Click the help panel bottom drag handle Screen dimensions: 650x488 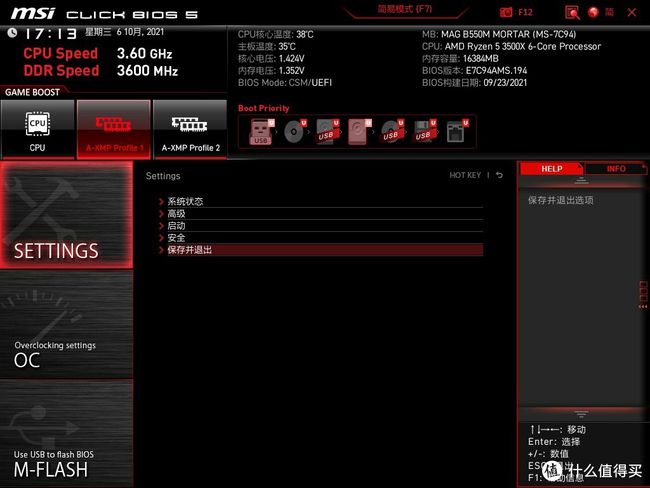pos(581,414)
